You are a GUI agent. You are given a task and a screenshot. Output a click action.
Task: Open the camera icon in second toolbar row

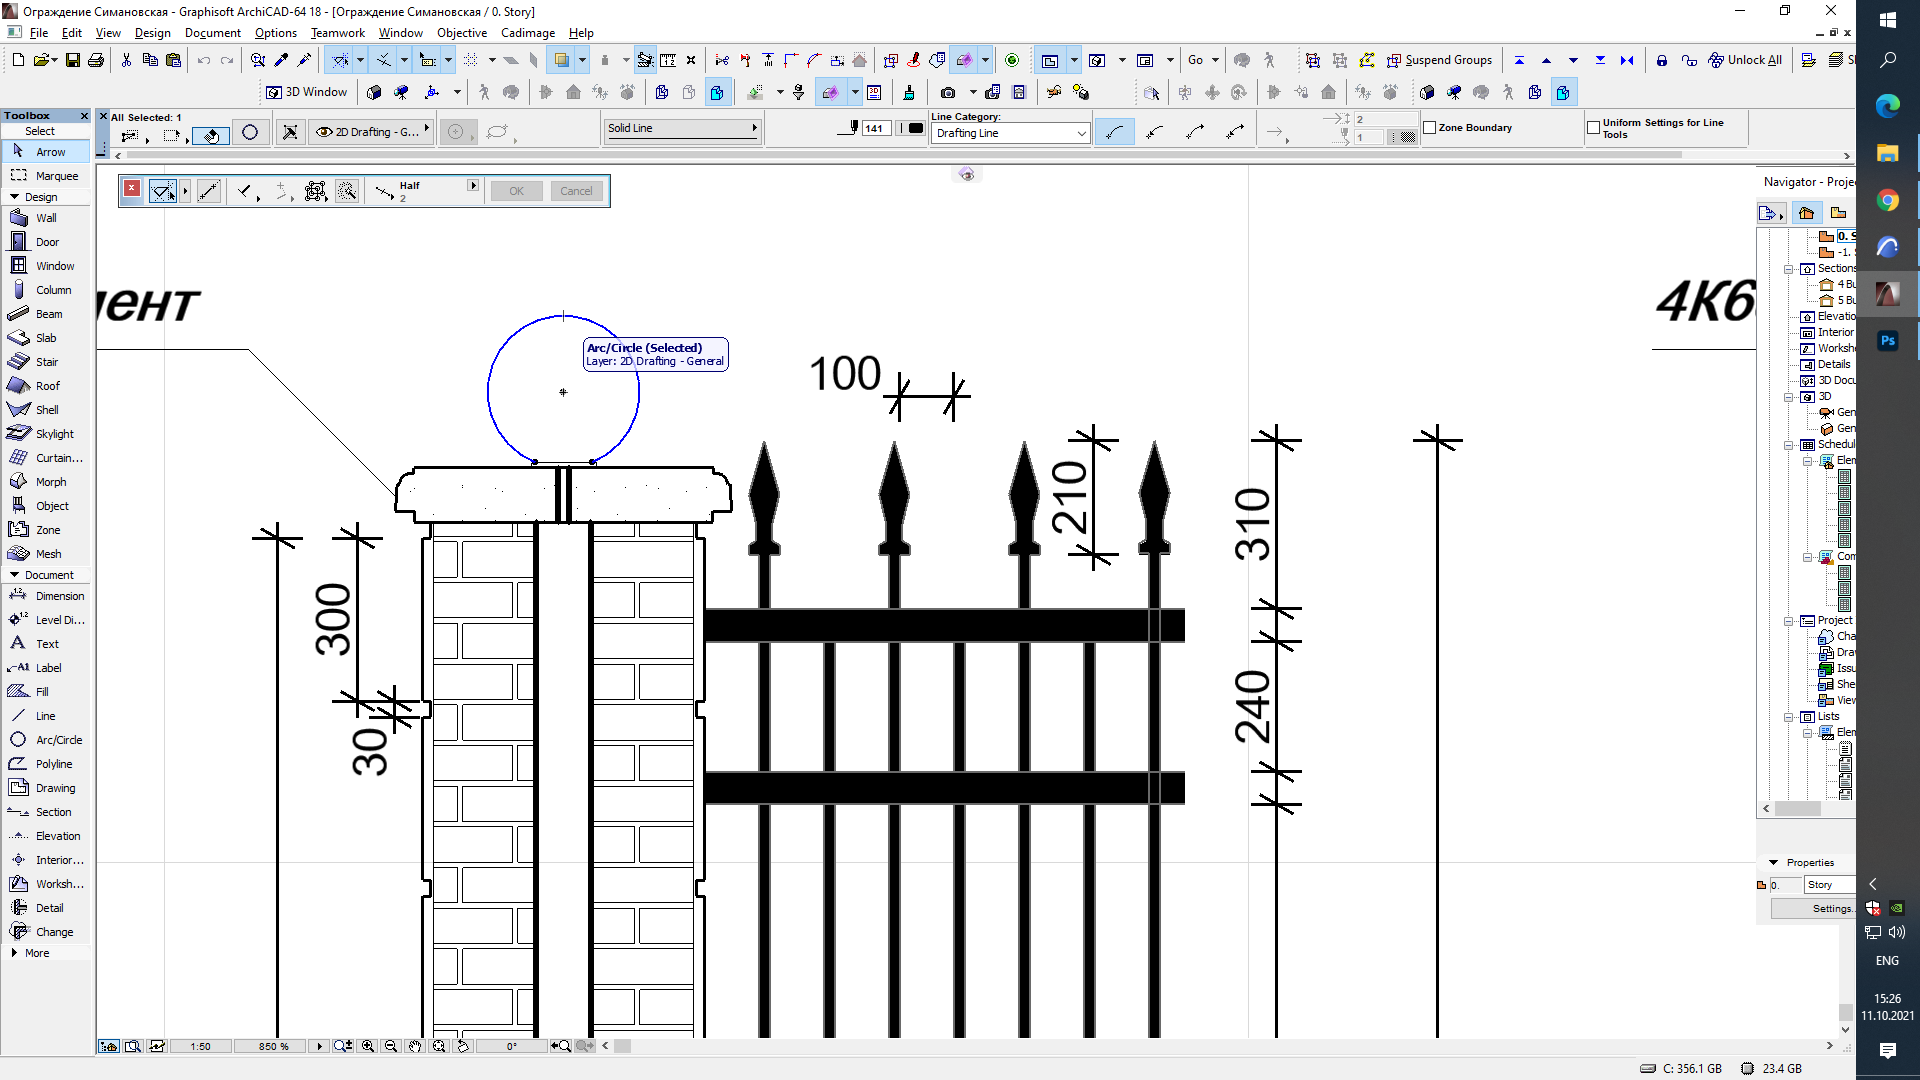click(948, 92)
